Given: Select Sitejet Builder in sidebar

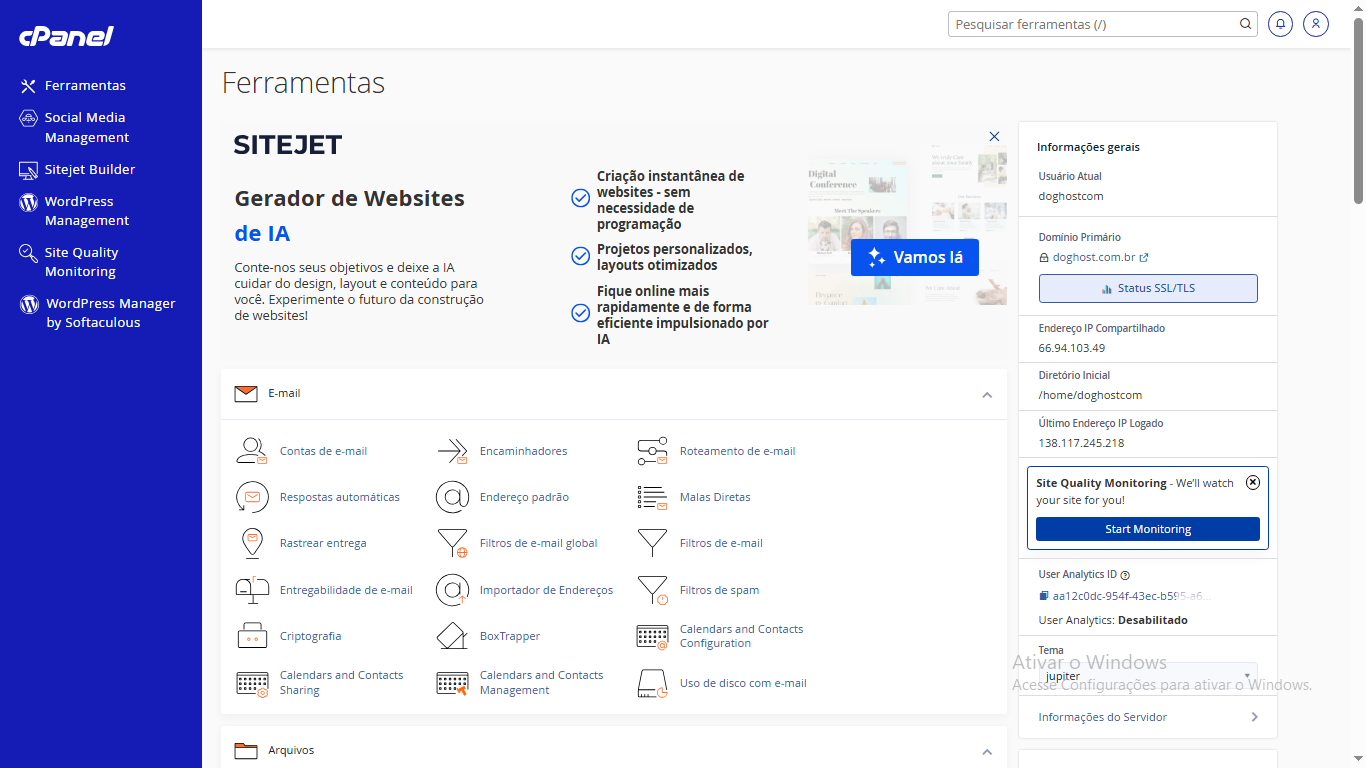Looking at the screenshot, I should [x=89, y=170].
